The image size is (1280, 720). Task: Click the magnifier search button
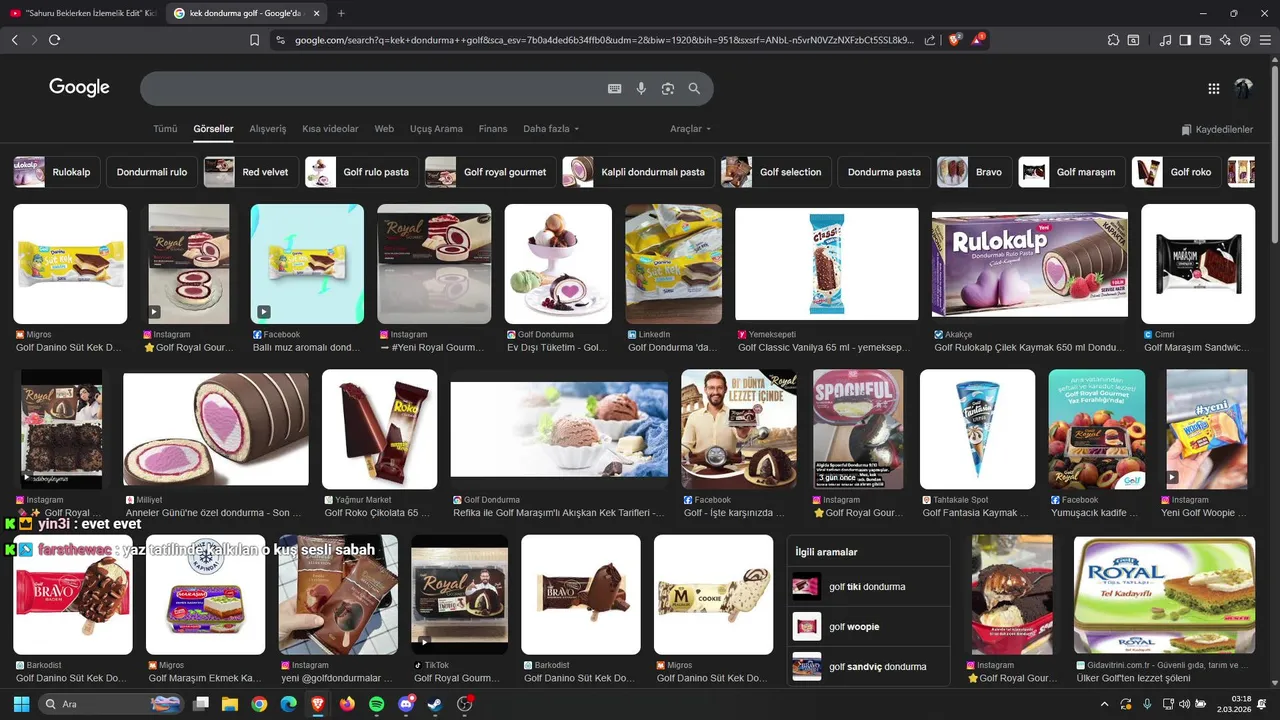pos(694,89)
